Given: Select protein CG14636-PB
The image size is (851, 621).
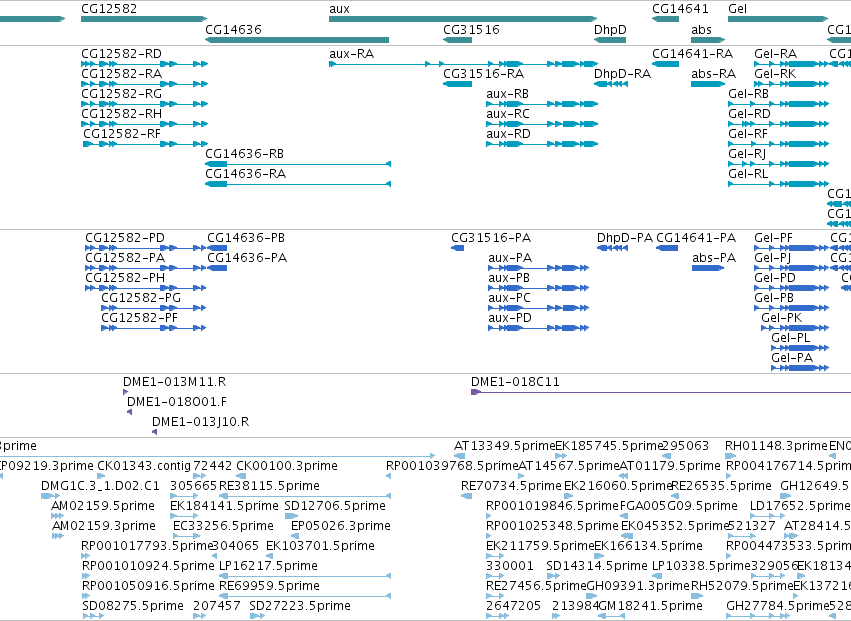Looking at the screenshot, I should [x=246, y=238].
